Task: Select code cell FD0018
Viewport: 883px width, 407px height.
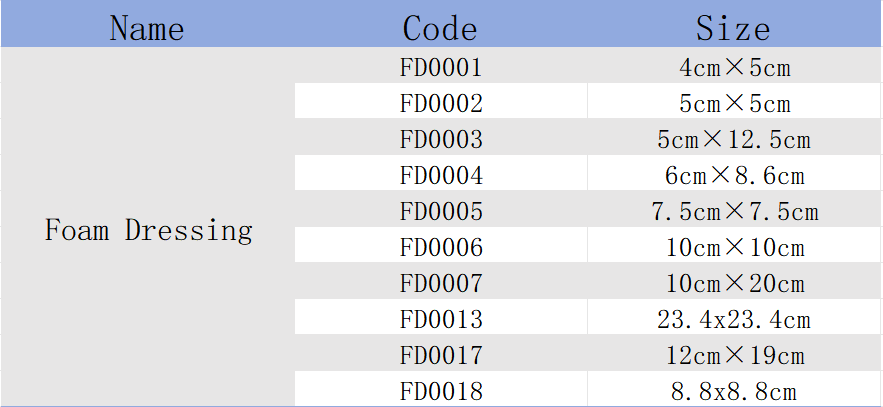Action: pyautogui.click(x=441, y=388)
